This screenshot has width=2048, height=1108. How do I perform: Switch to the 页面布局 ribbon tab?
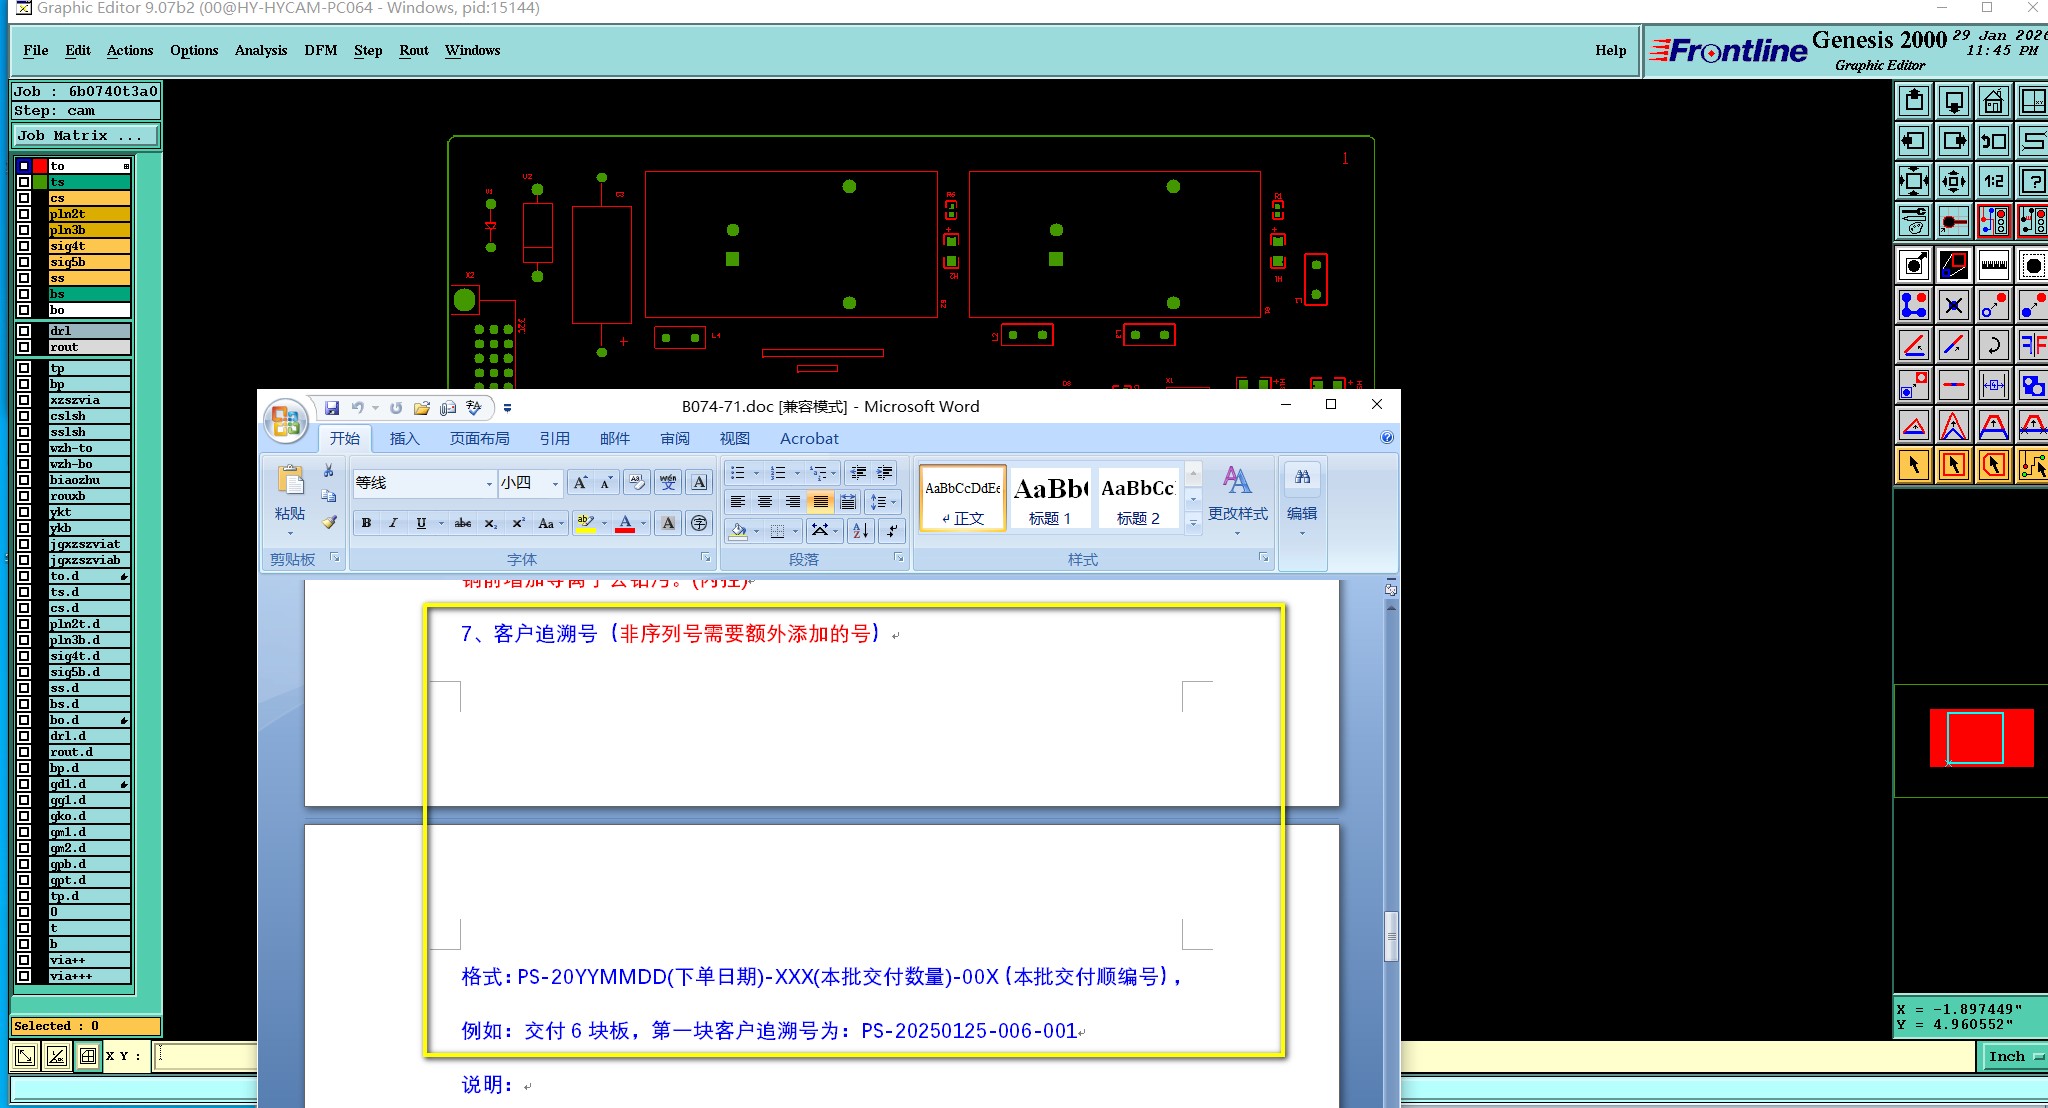(479, 439)
